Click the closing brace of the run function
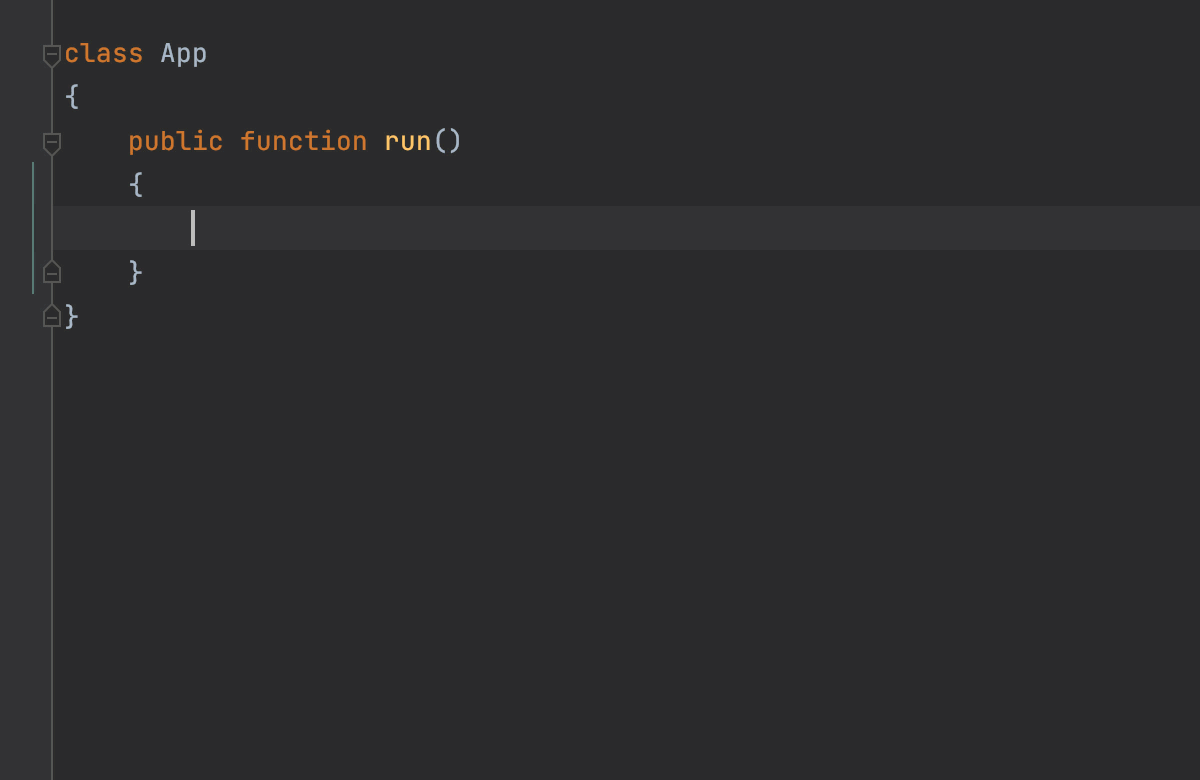 (136, 272)
